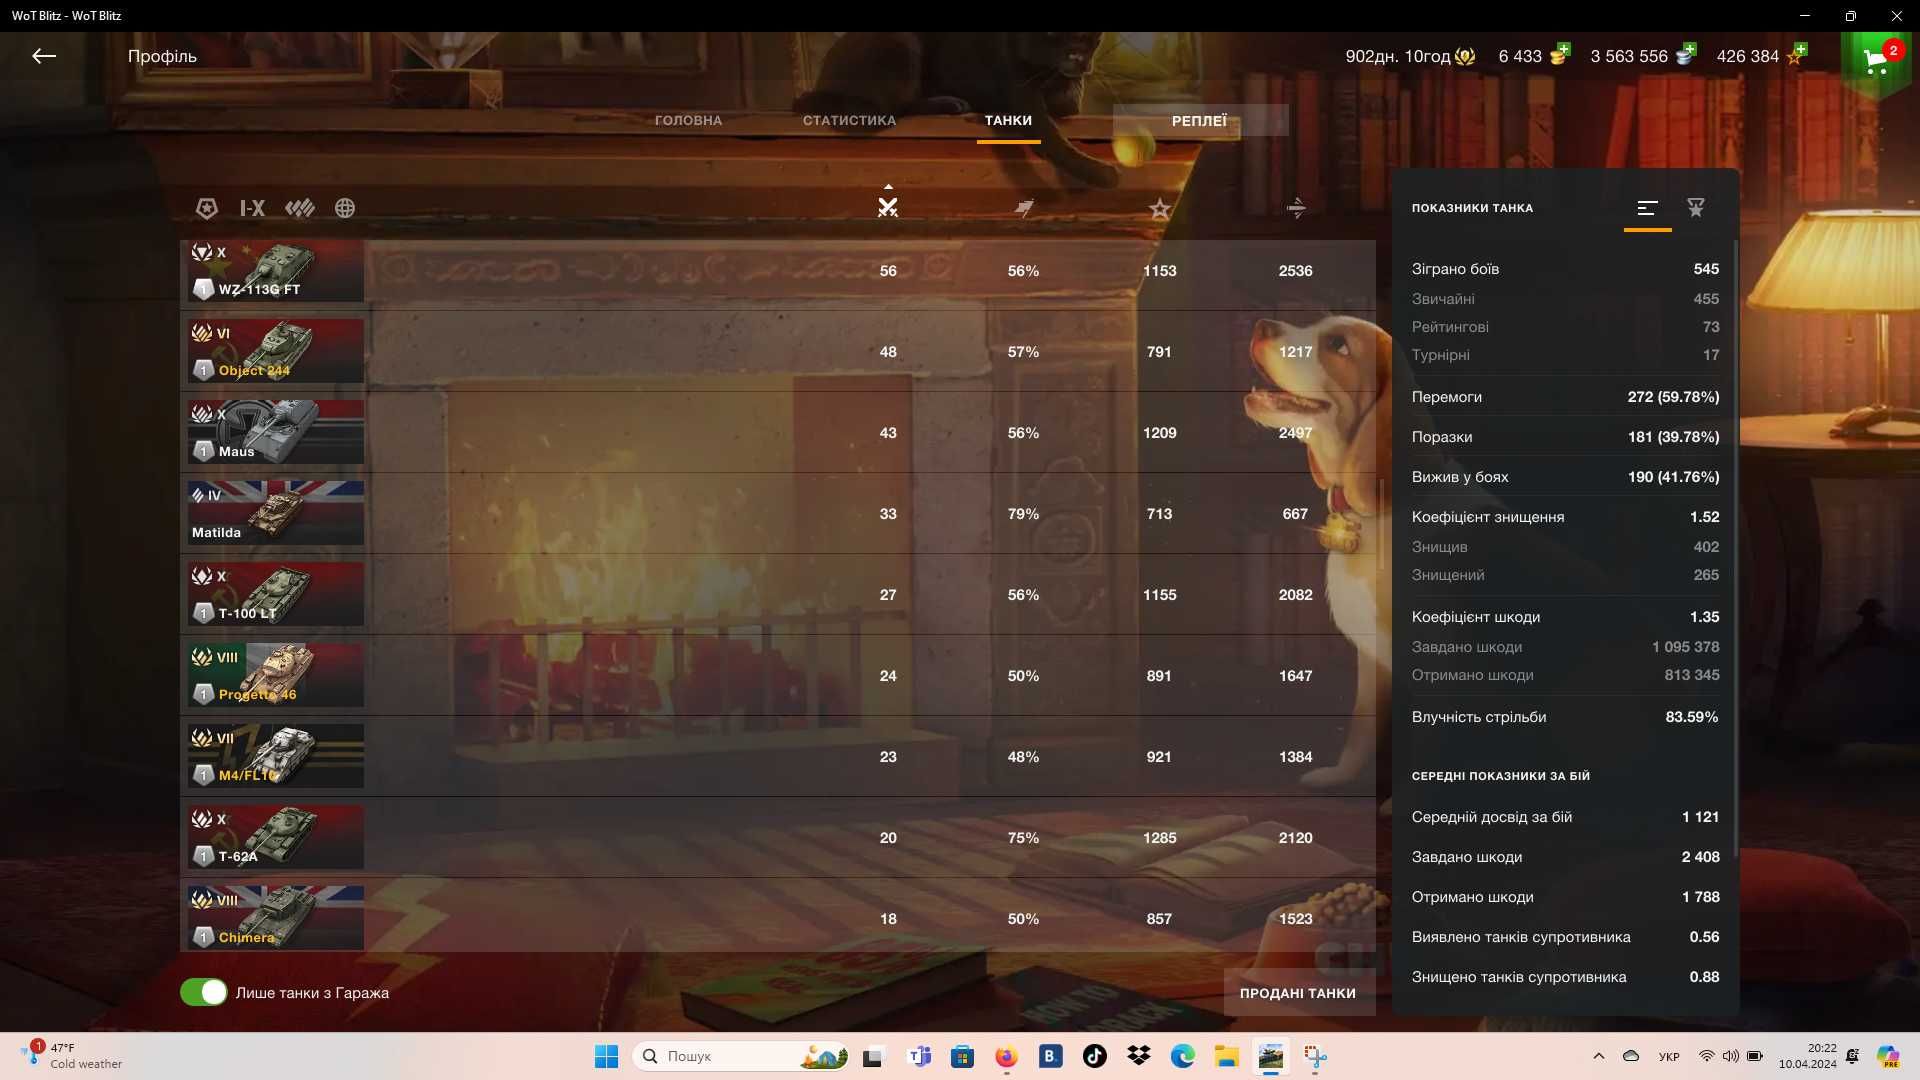The image size is (1920, 1080).
Task: Click the taskbar Пошук search box
Action: tap(741, 1056)
